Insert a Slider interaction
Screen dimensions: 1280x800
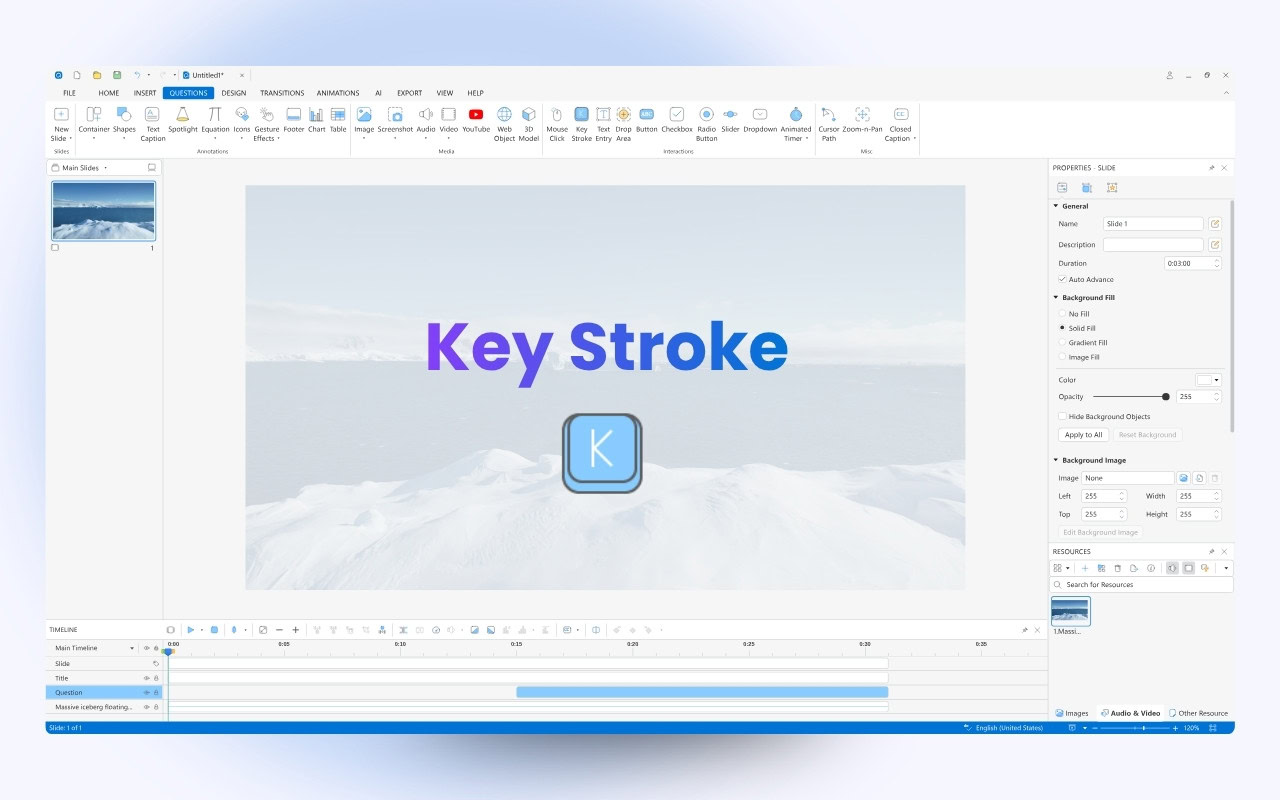730,120
